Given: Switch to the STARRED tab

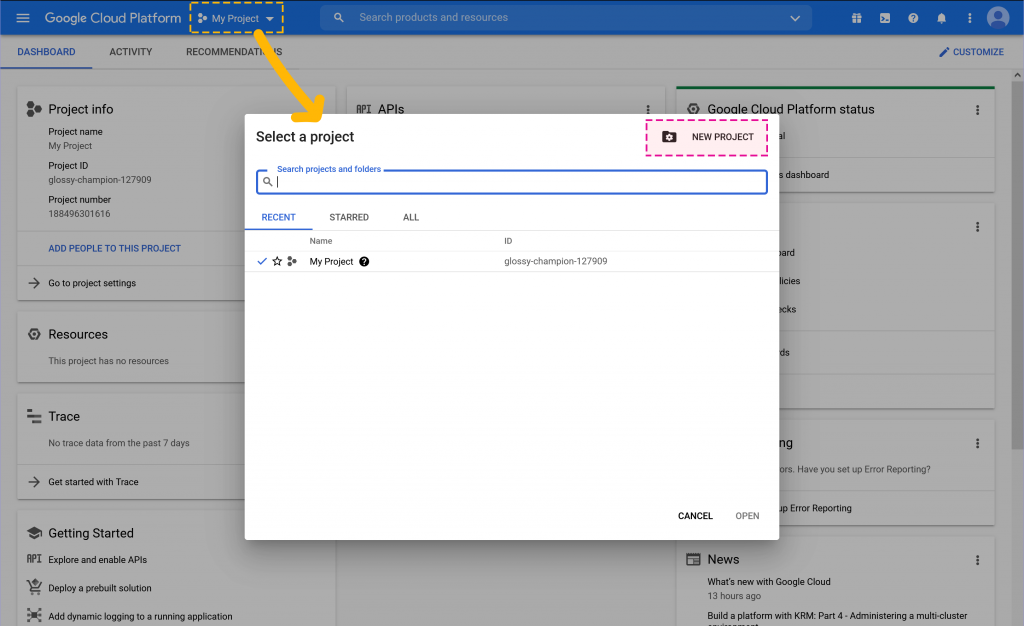Looking at the screenshot, I should [349, 217].
